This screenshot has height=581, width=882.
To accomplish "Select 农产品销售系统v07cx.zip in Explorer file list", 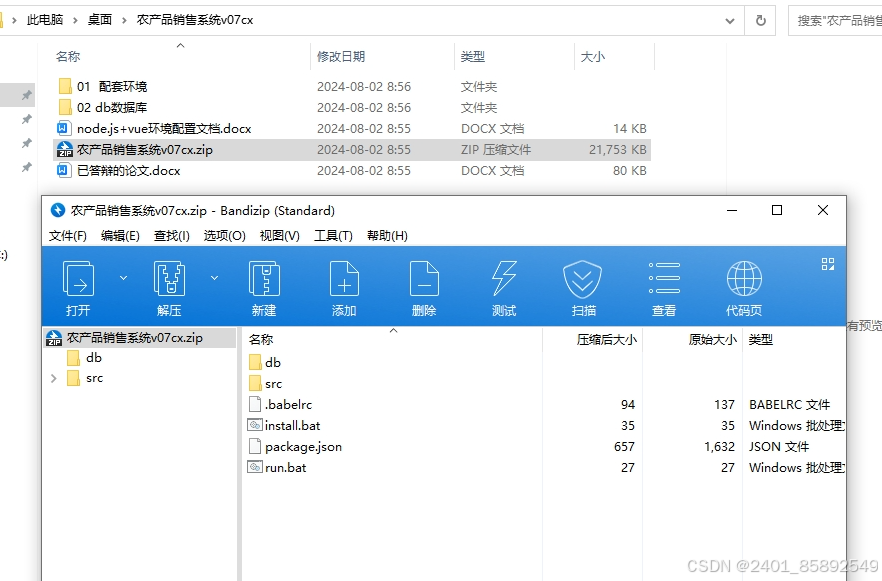I will click(x=352, y=150).
